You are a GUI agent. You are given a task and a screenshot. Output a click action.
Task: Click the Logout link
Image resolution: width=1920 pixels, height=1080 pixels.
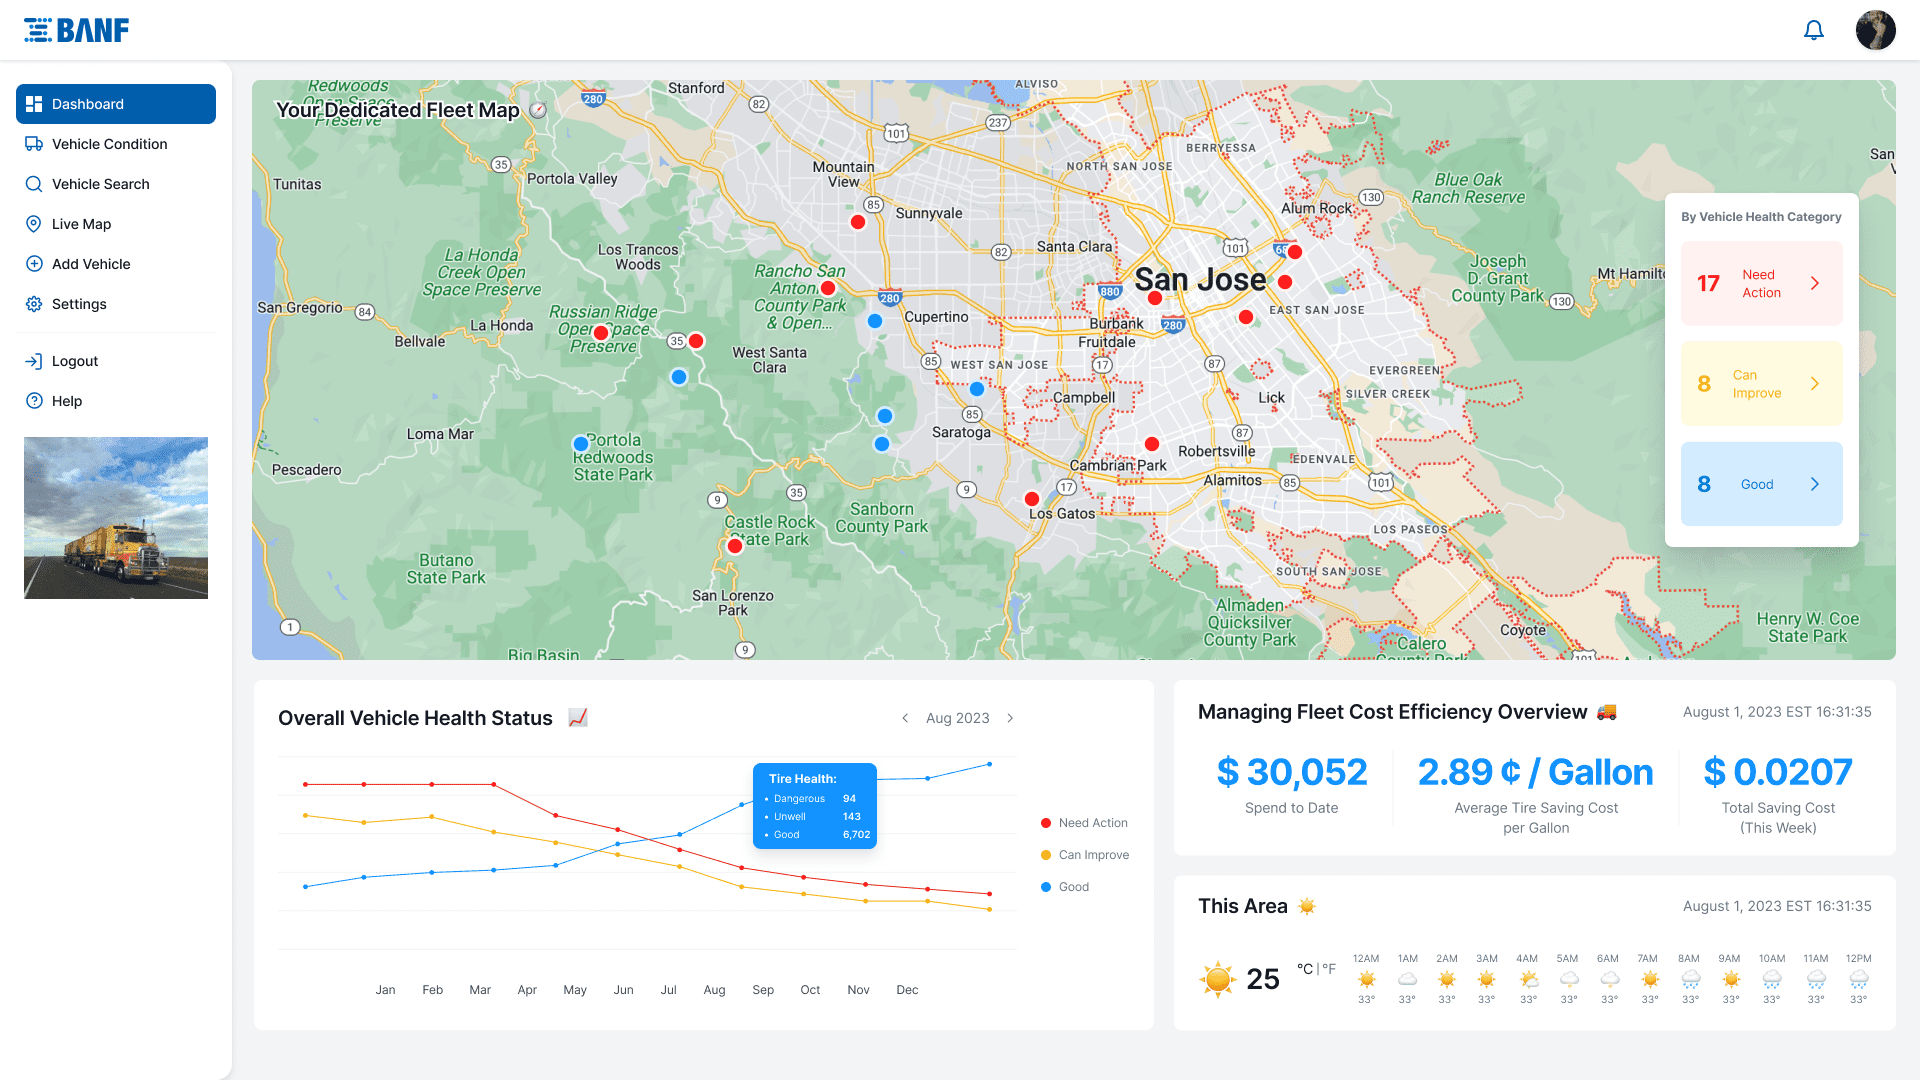(116, 361)
